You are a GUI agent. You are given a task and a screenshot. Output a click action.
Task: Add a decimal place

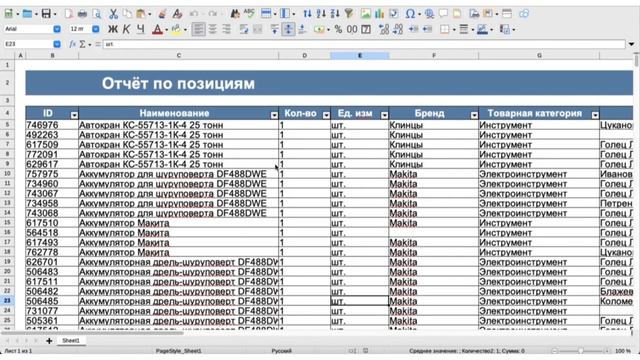tap(383, 29)
